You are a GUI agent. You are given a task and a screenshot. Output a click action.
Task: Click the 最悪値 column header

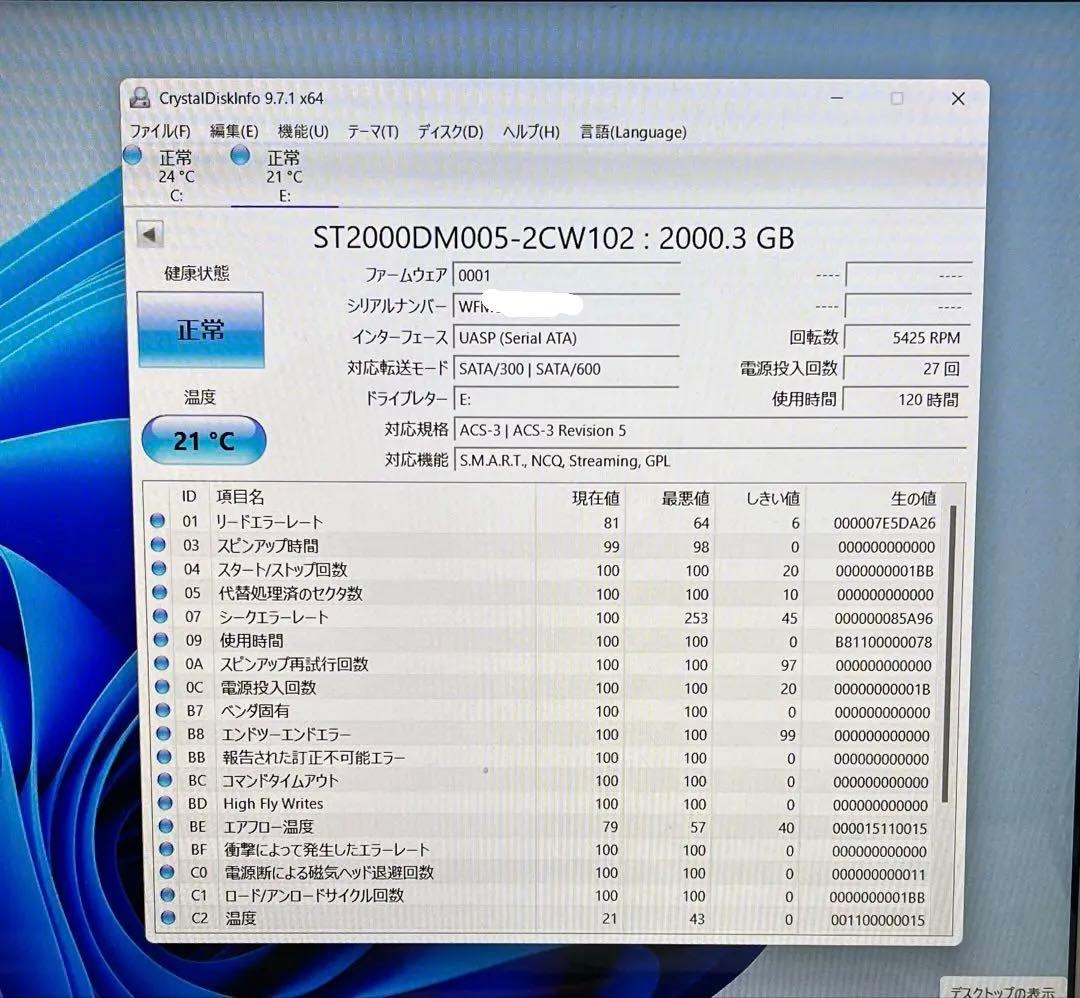pos(685,498)
